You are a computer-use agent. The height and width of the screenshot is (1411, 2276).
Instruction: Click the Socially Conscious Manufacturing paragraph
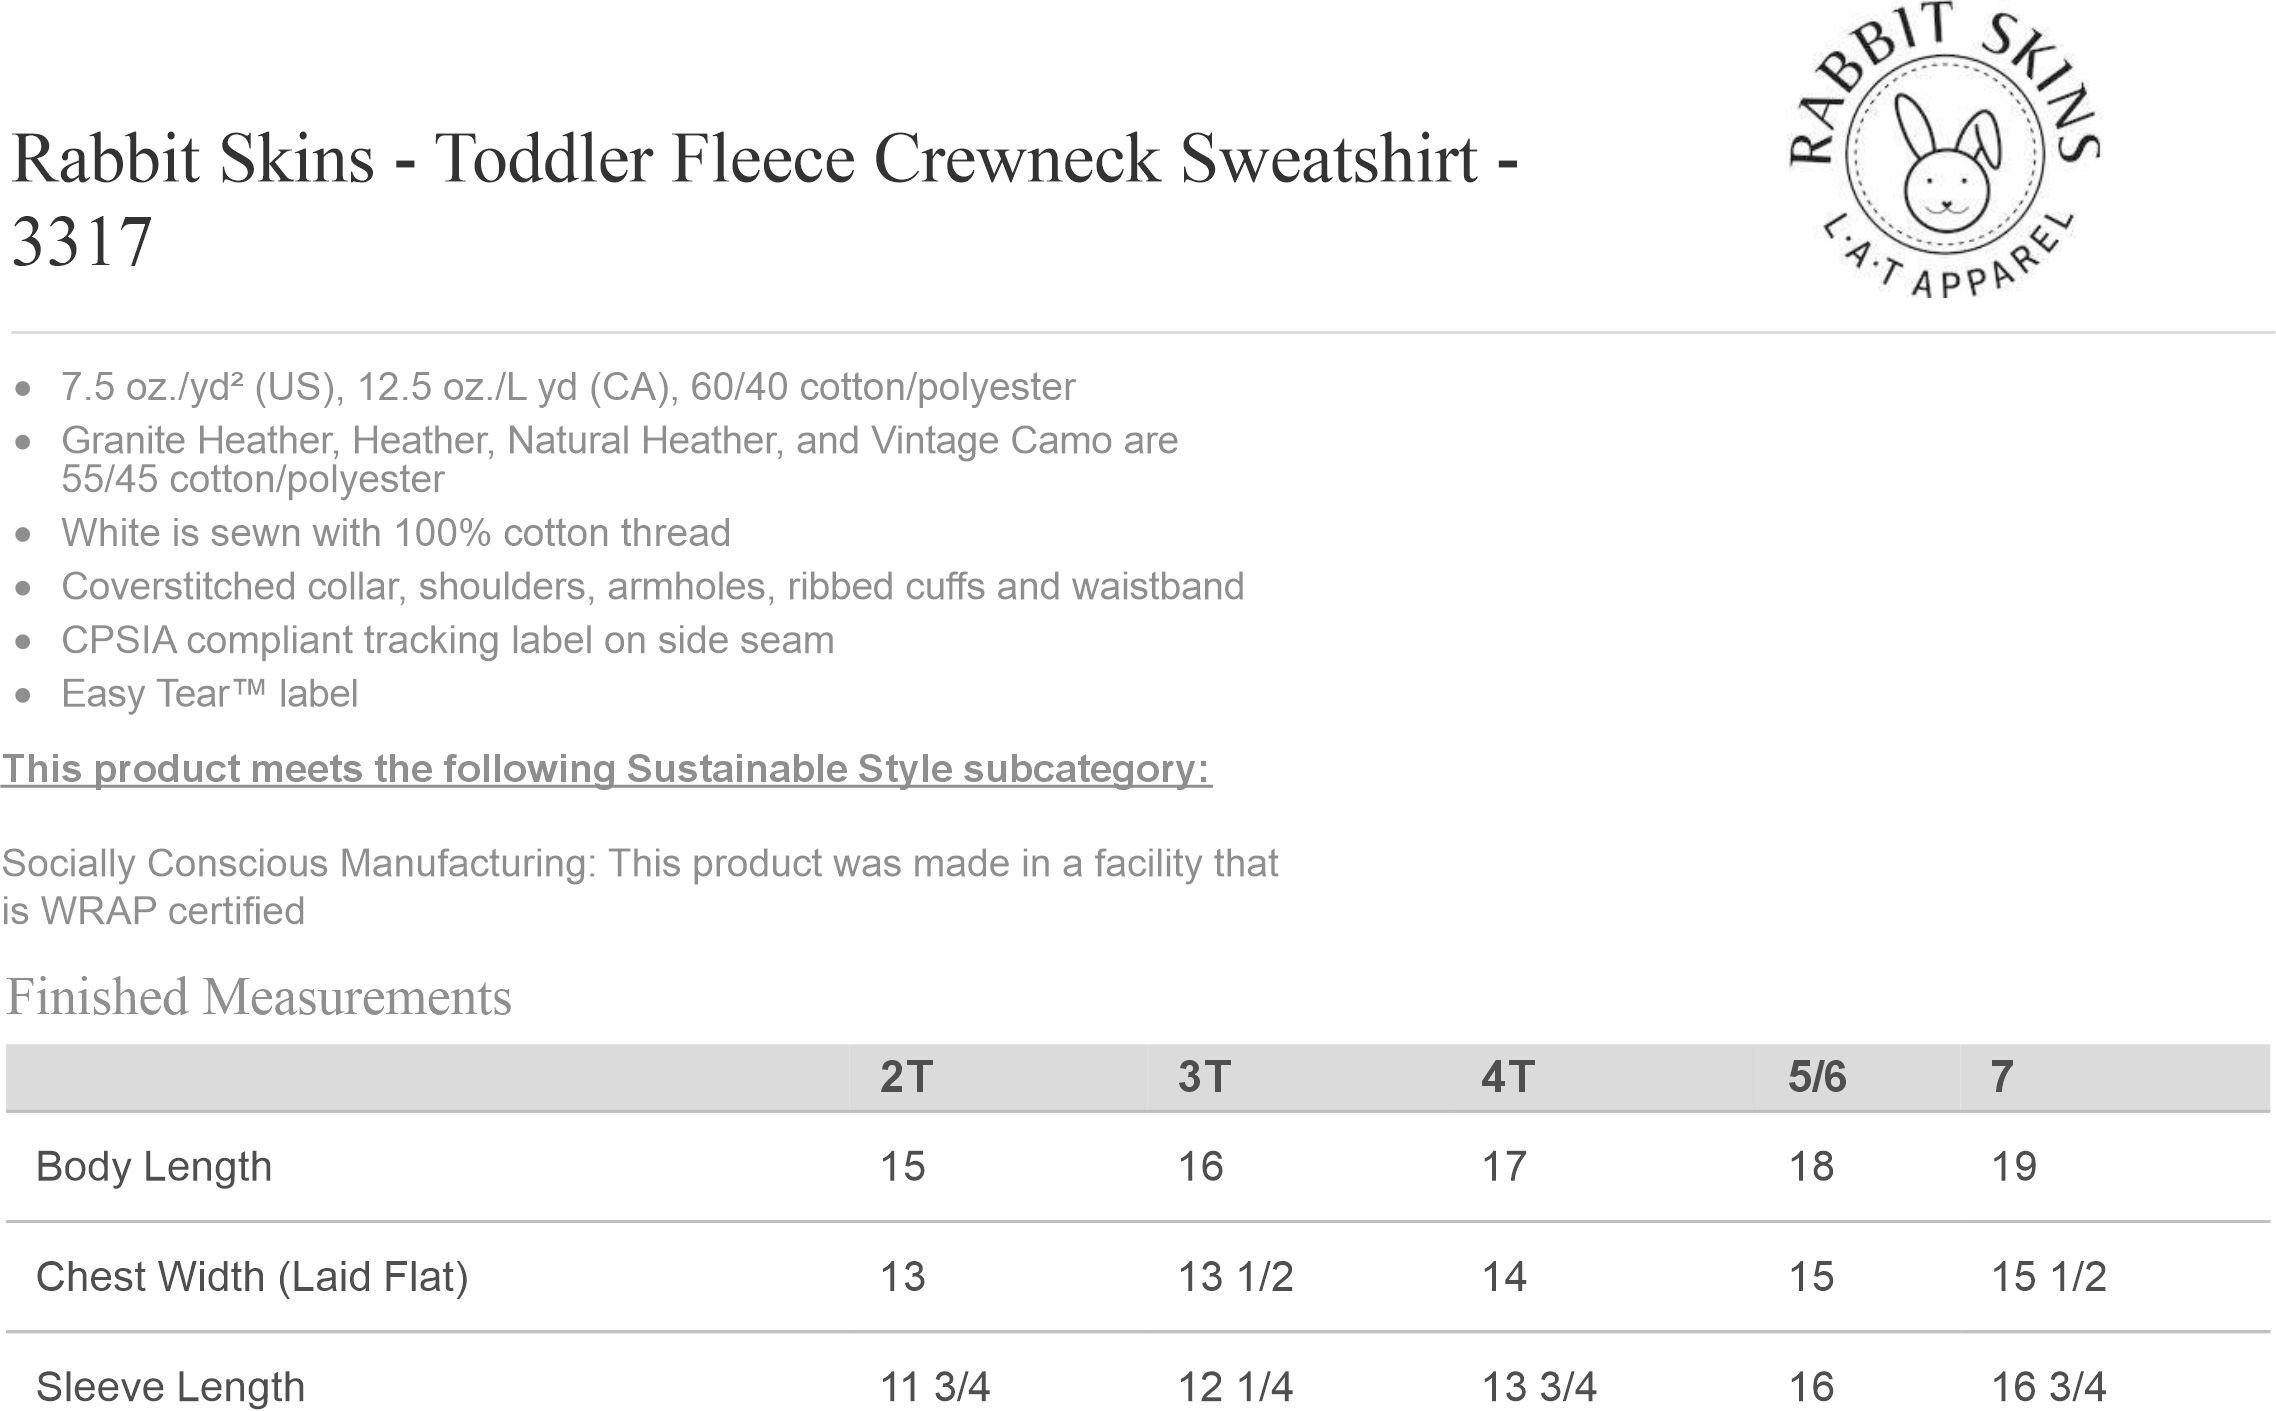[640, 887]
